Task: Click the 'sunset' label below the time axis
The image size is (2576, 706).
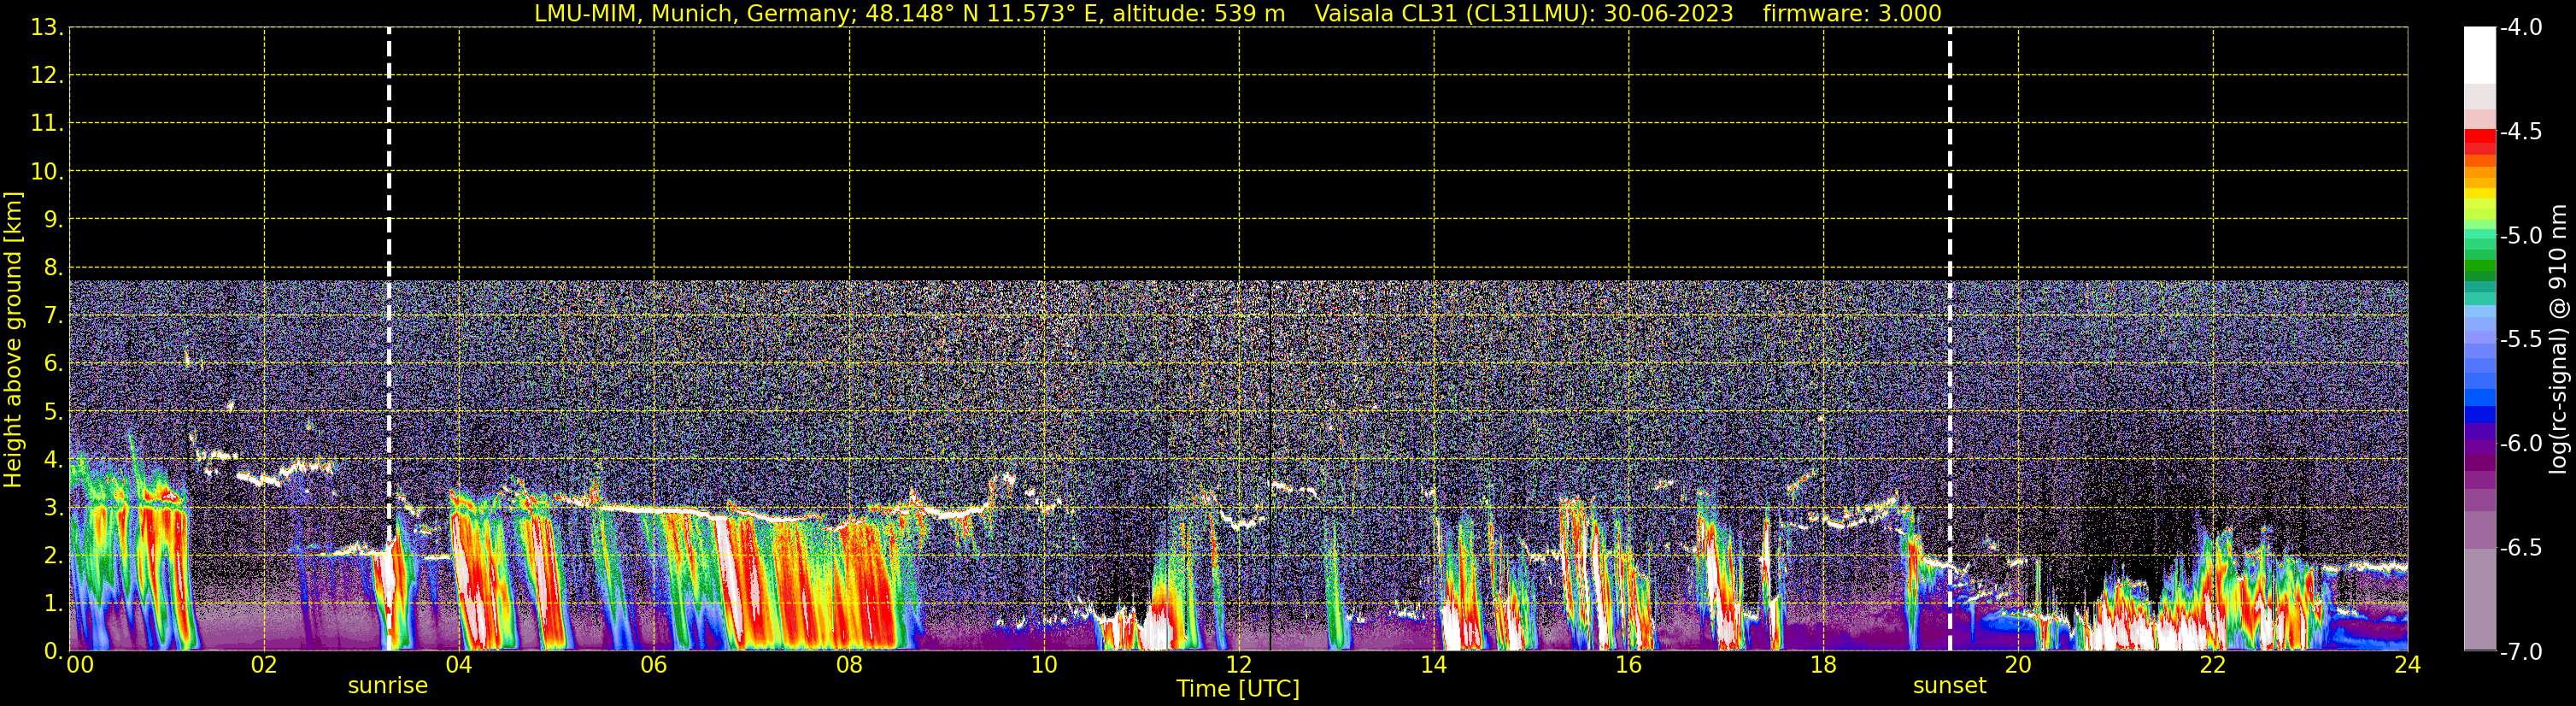Action: (1949, 686)
